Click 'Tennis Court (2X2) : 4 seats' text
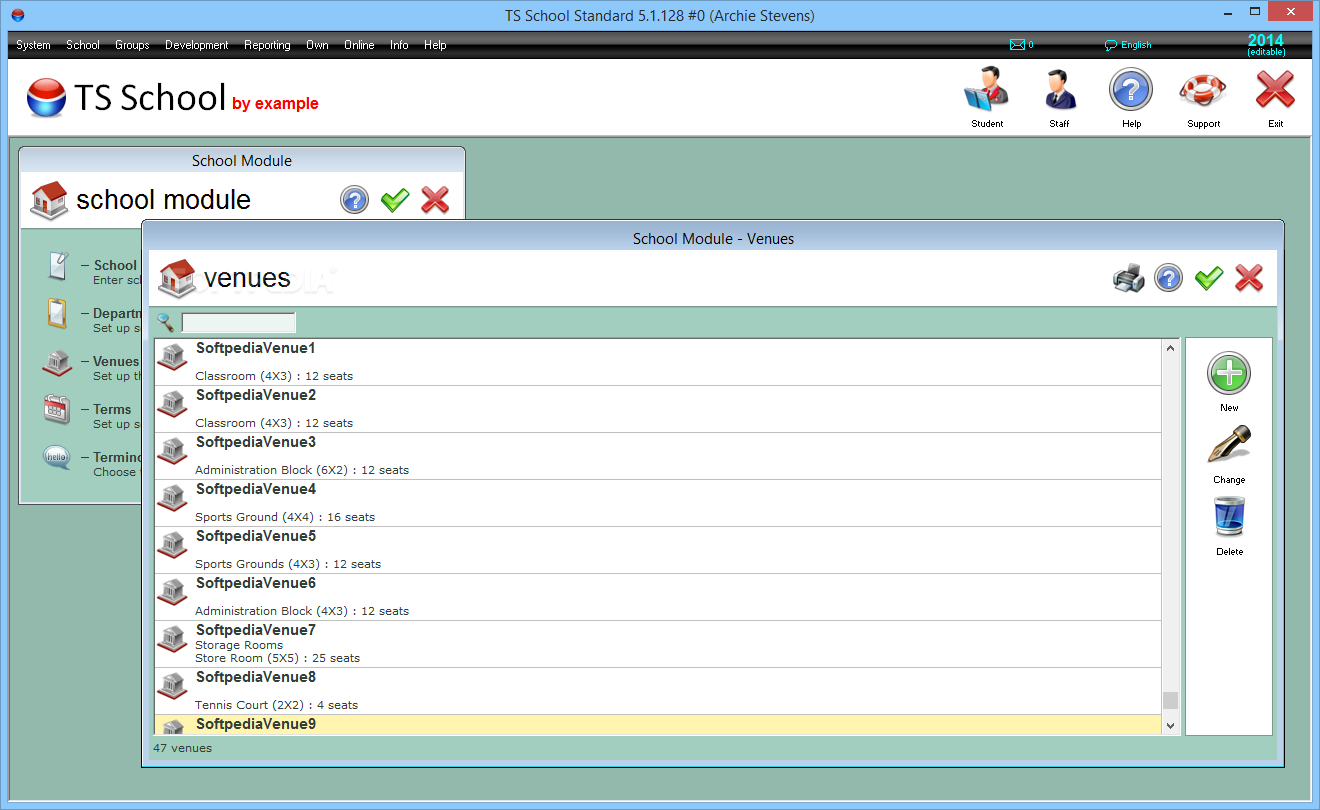The image size is (1320, 810). tap(276, 705)
